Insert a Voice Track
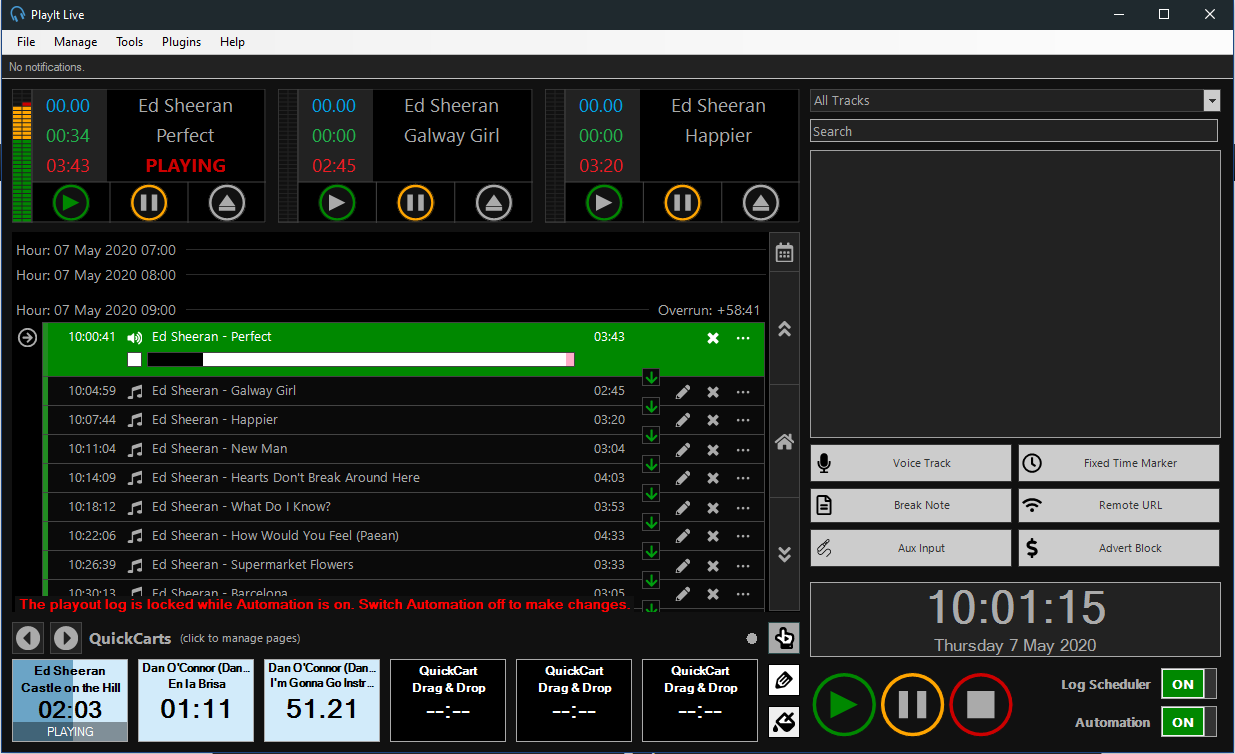1235x754 pixels. pyautogui.click(x=911, y=463)
